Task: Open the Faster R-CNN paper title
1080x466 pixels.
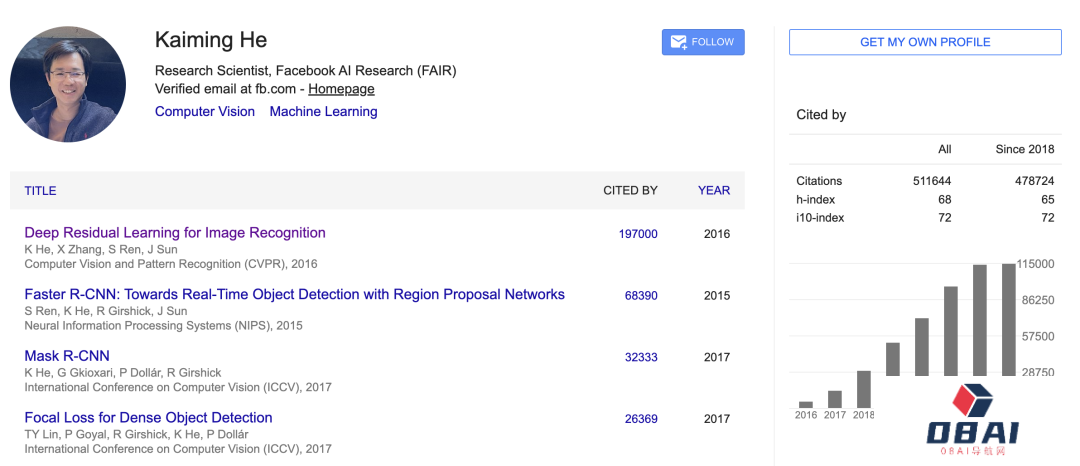Action: 294,295
